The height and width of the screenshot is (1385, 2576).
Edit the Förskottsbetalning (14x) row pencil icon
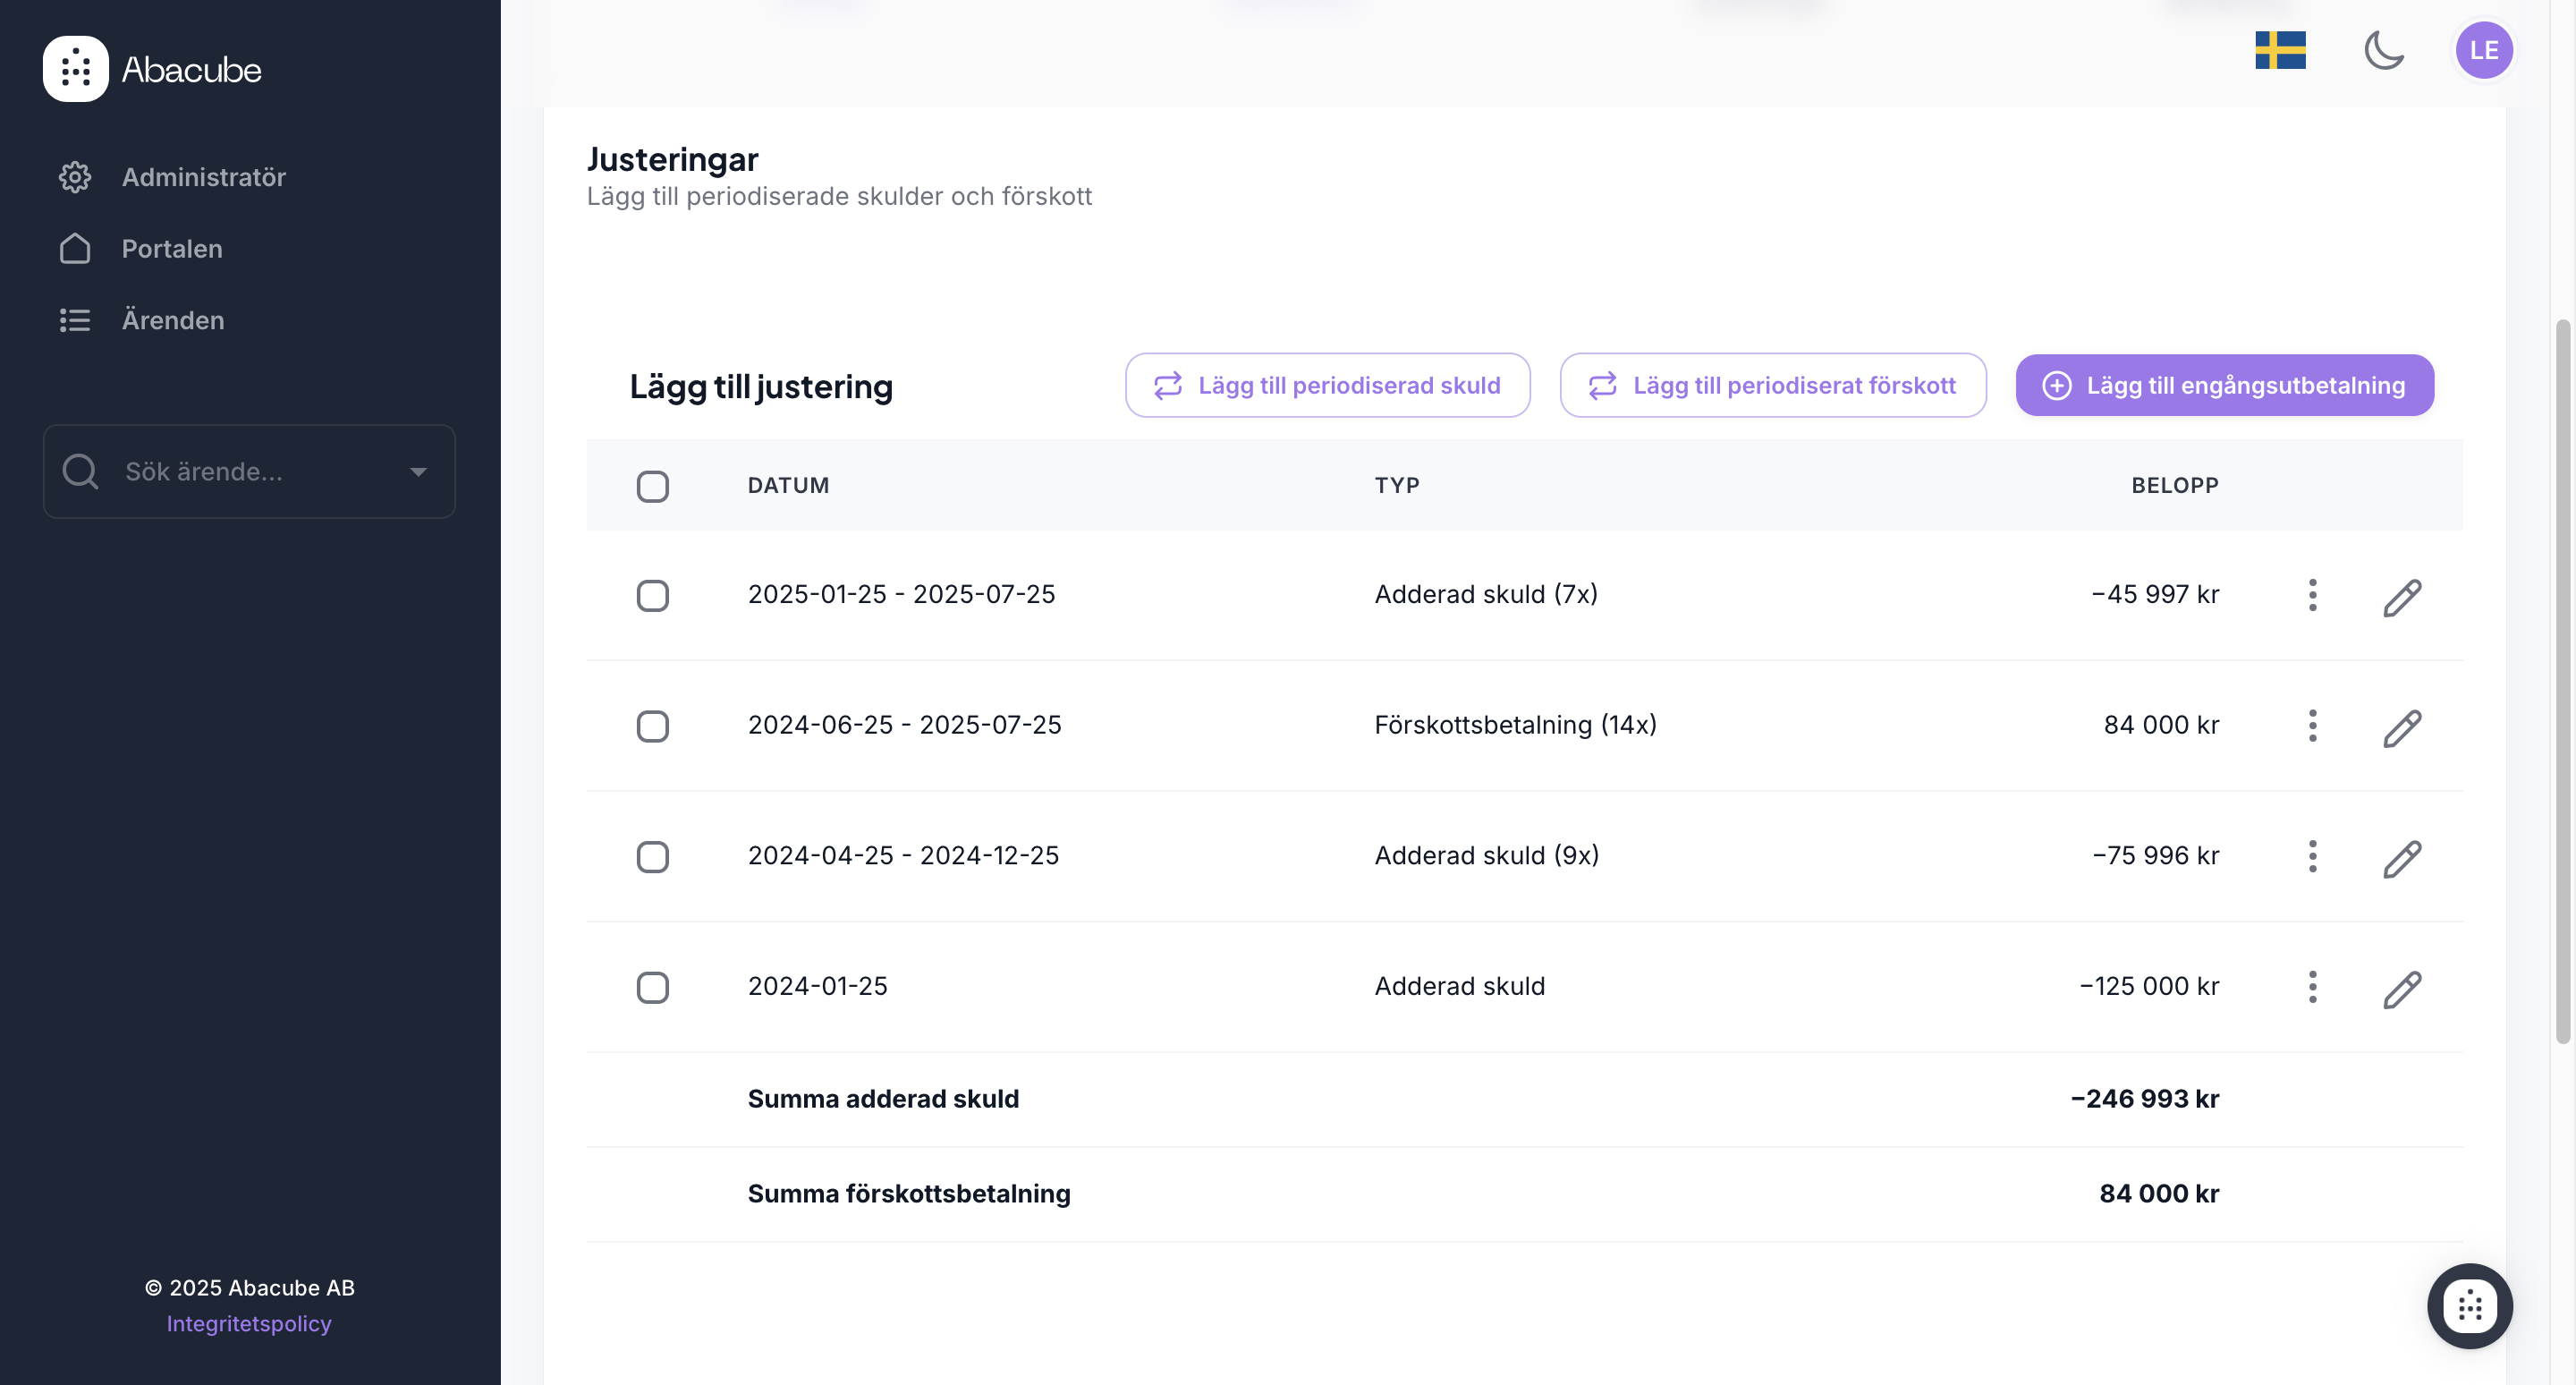[2401, 727]
